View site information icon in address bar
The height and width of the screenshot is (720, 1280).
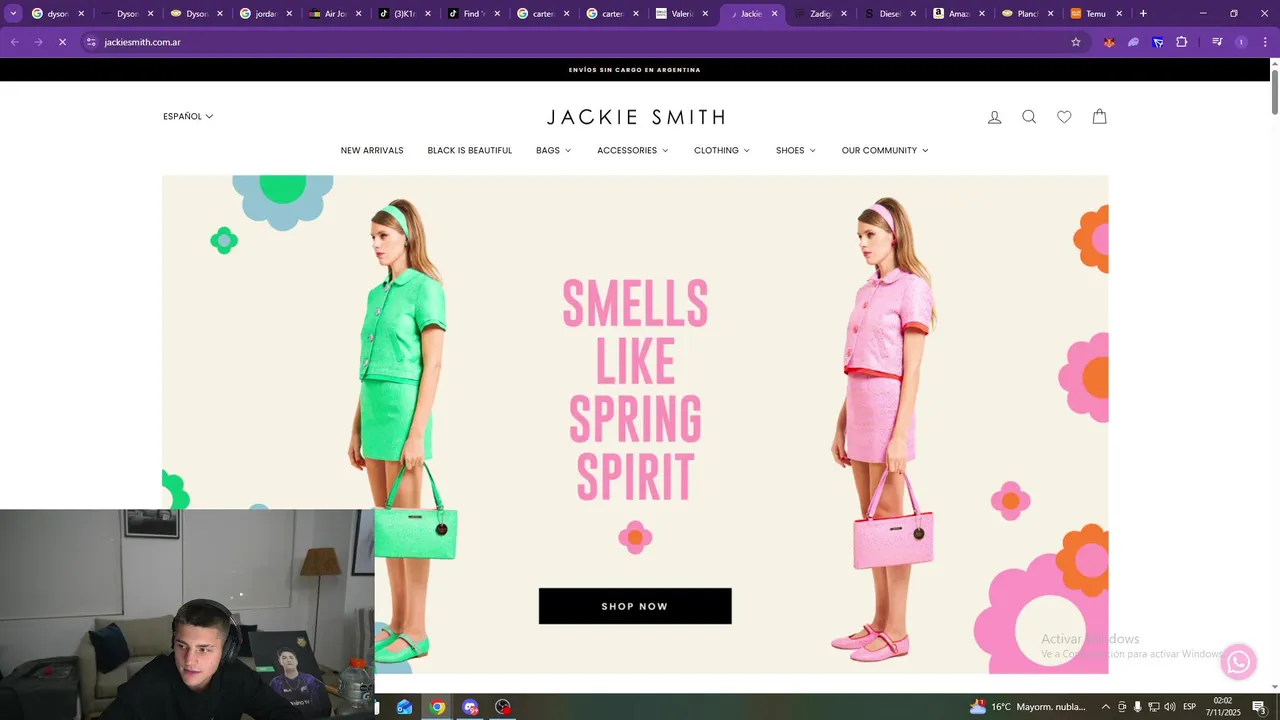[91, 42]
